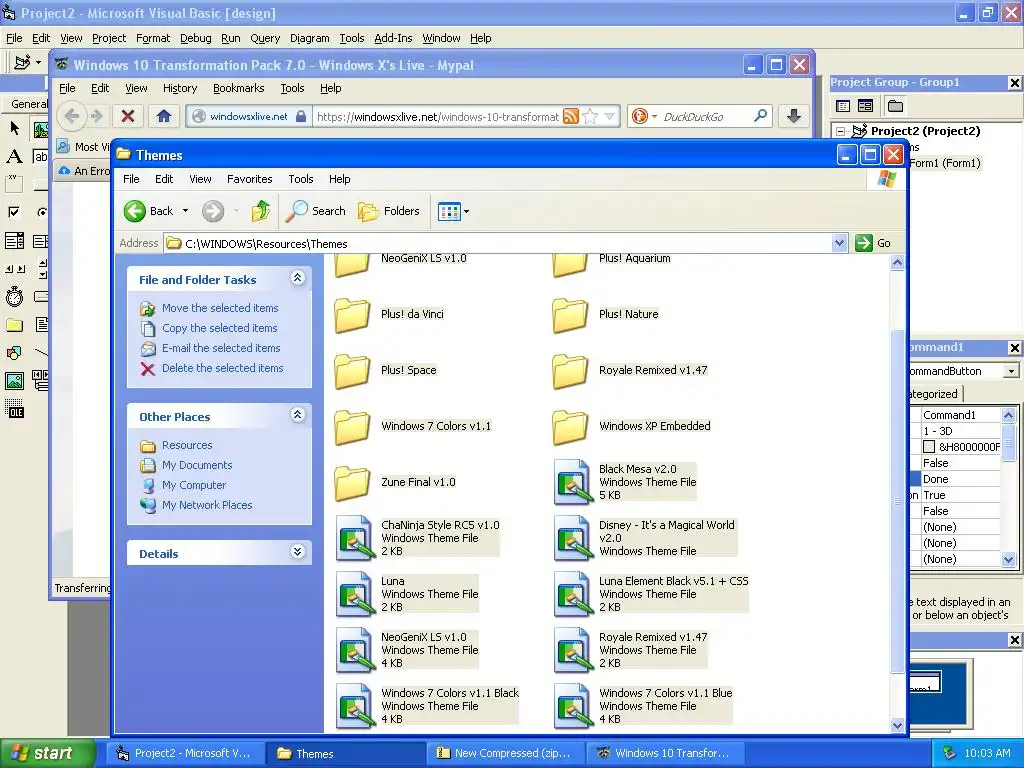This screenshot has width=1024, height=768.
Task: Open the CommandButton object dropdown in Properties
Action: [1011, 371]
